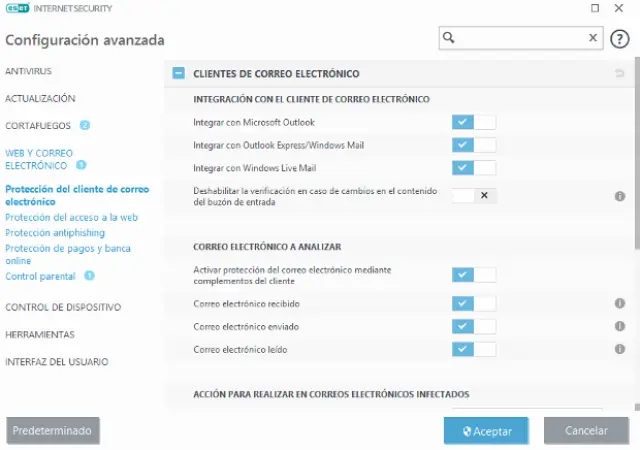Image resolution: width=640 pixels, height=450 pixels.
Task: Disable Integrar con Windows Live Mail
Action: pyautogui.click(x=473, y=168)
